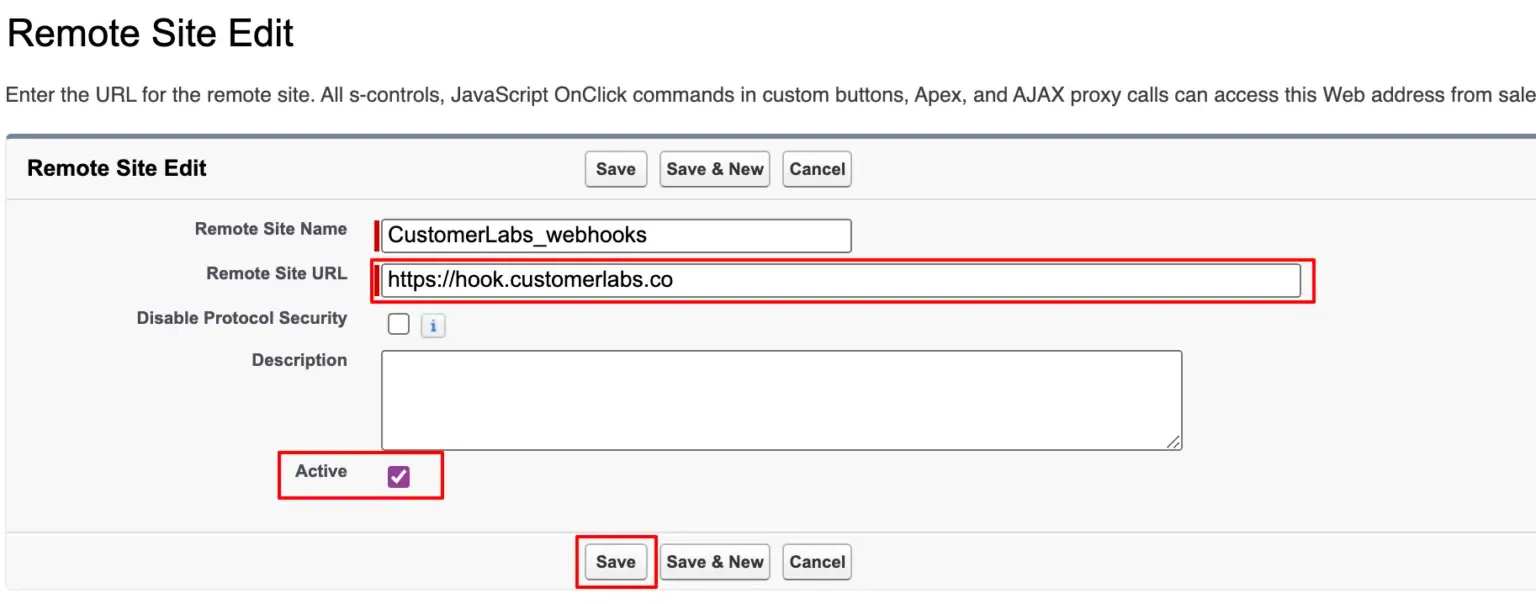Click the top Save button
This screenshot has width=1536, height=604.
616,169
